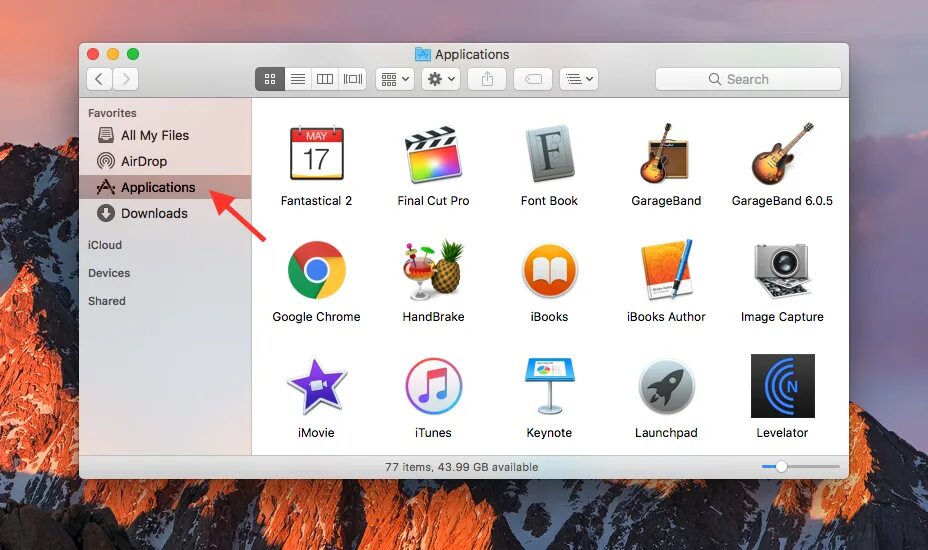
Task: Click the GarageBand icon with amplifier
Action: (x=665, y=153)
